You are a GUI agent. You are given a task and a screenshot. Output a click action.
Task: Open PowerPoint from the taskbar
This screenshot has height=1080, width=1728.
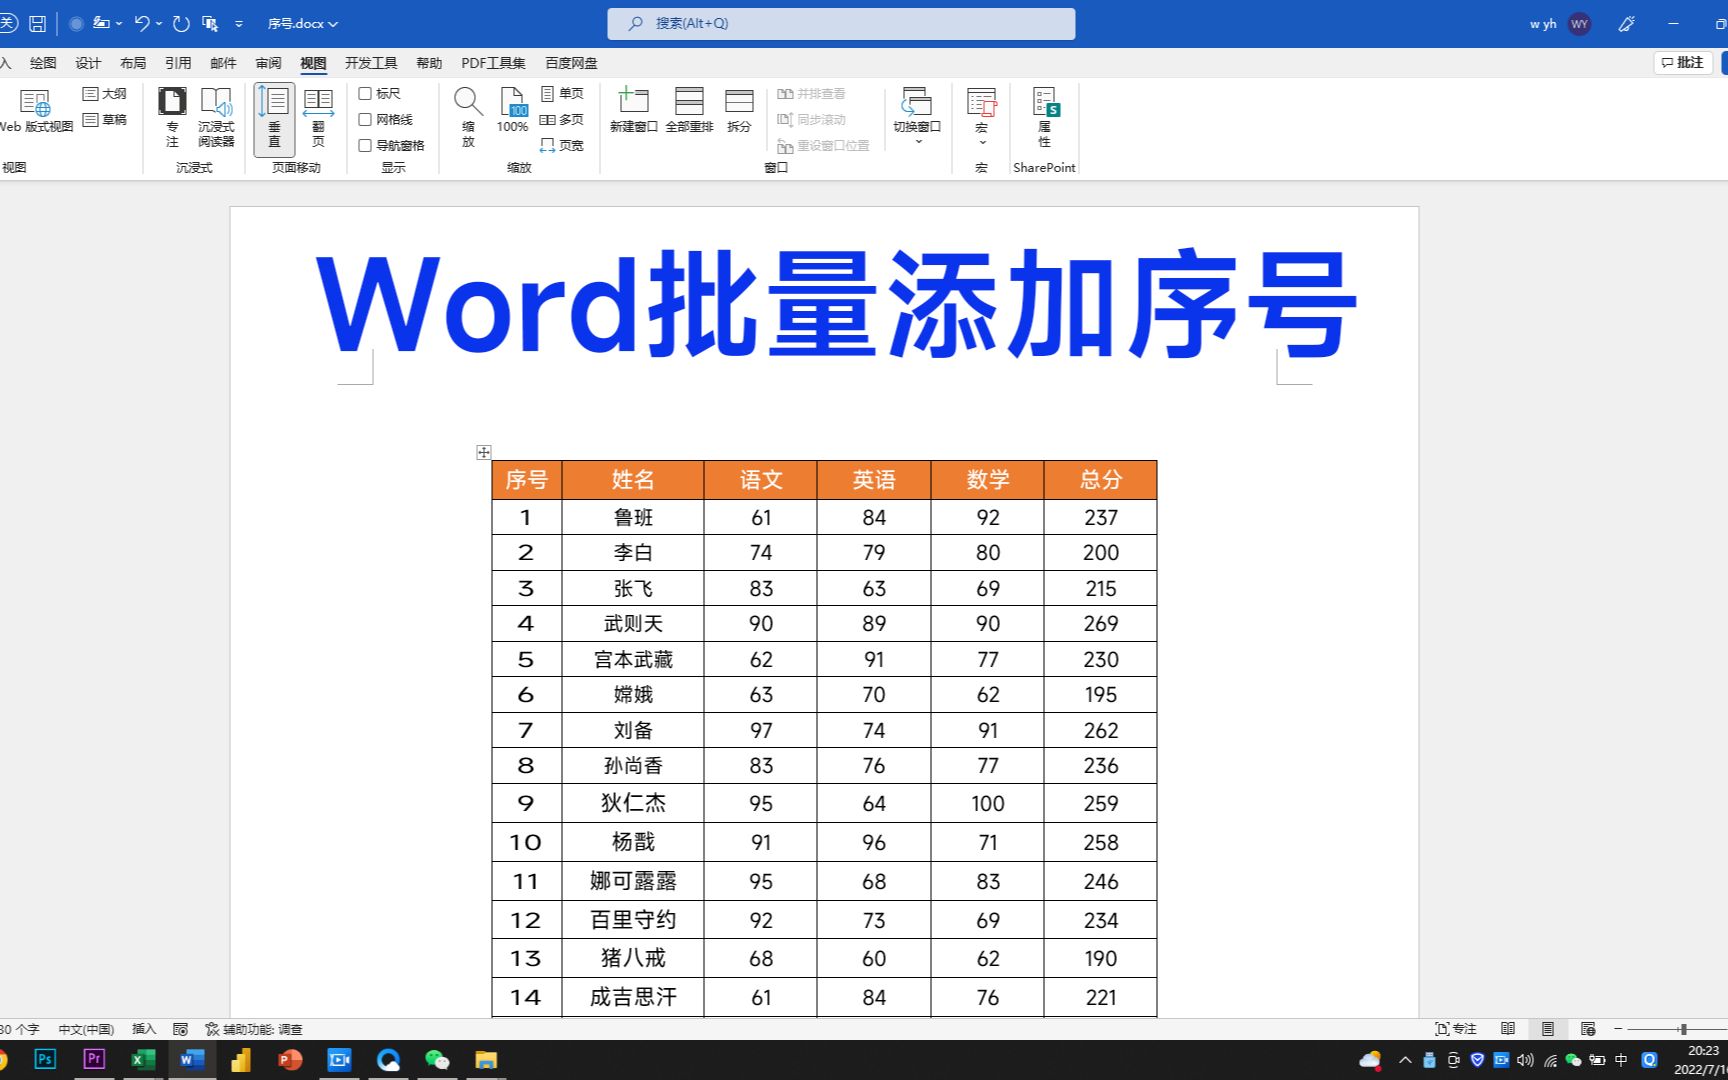tap(290, 1059)
